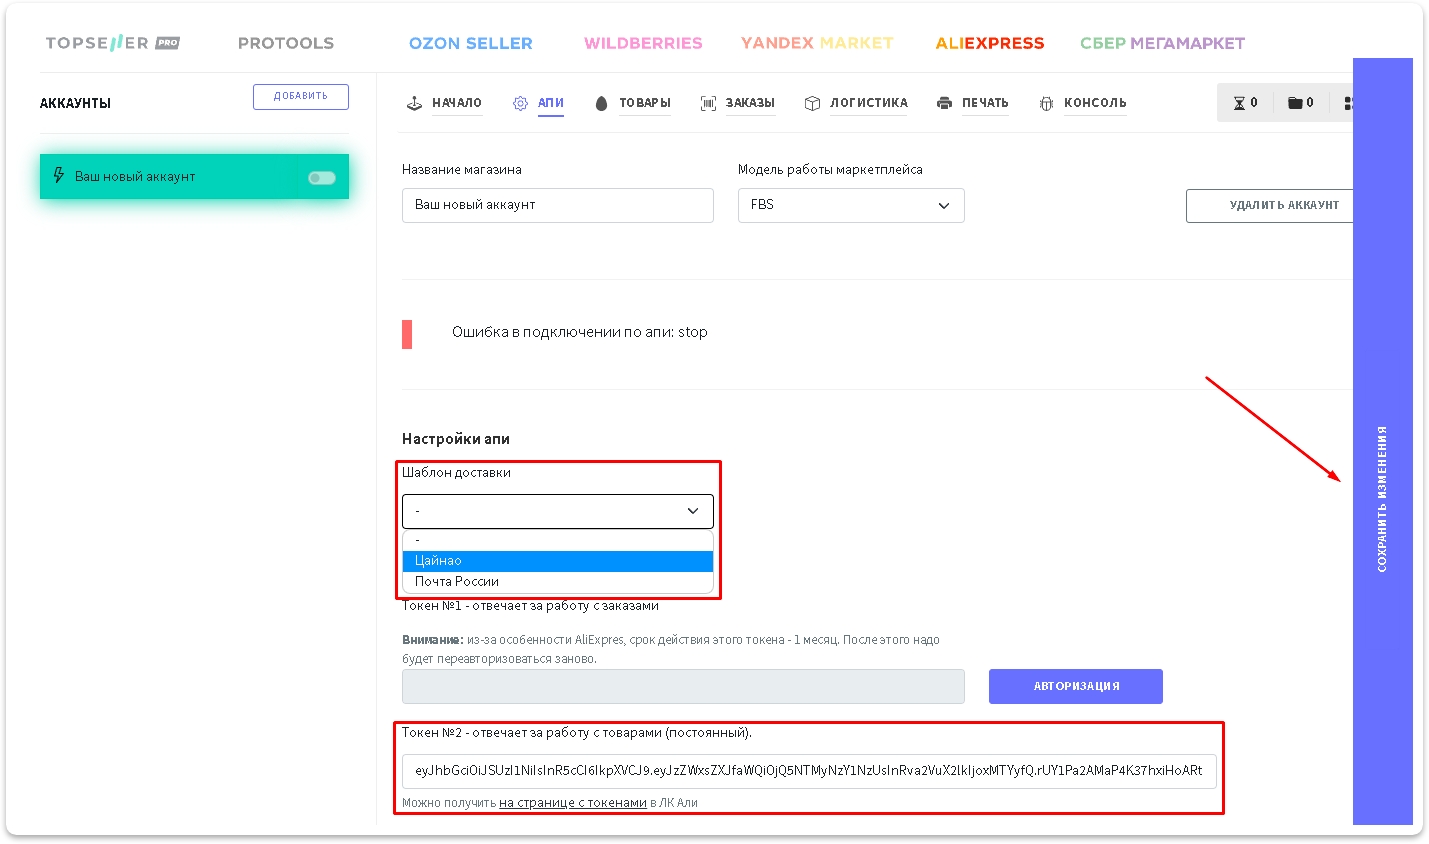Viewport: 1429px width, 844px height.
Task: Click the hourglass queue counter icon
Action: point(1240,103)
